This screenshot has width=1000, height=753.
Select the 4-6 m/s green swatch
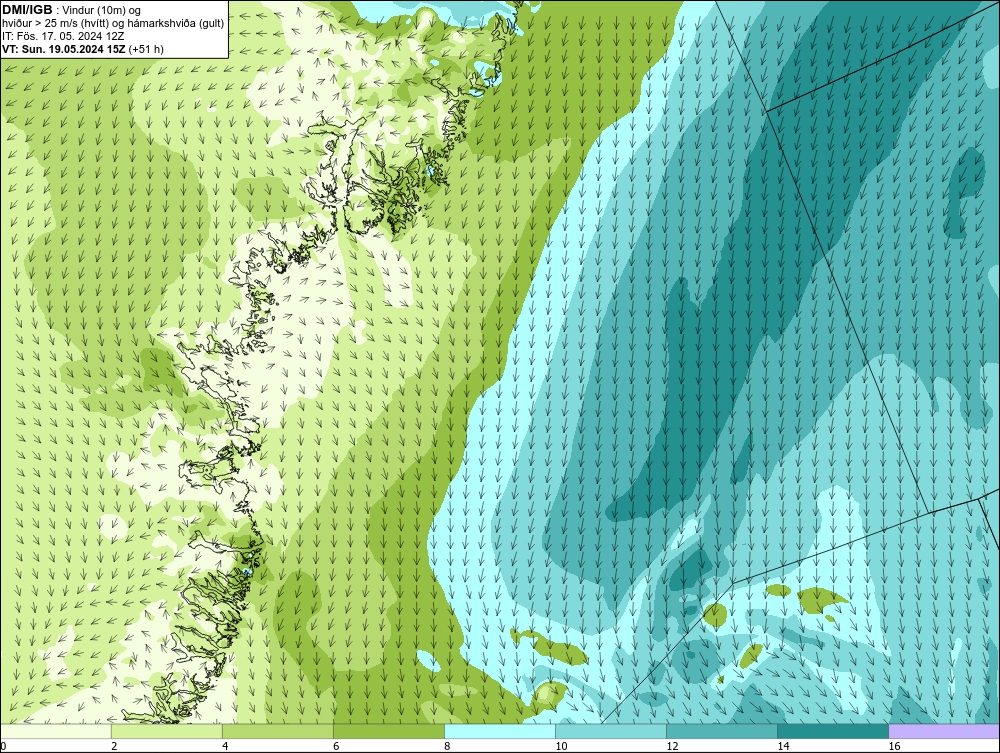coord(277,731)
